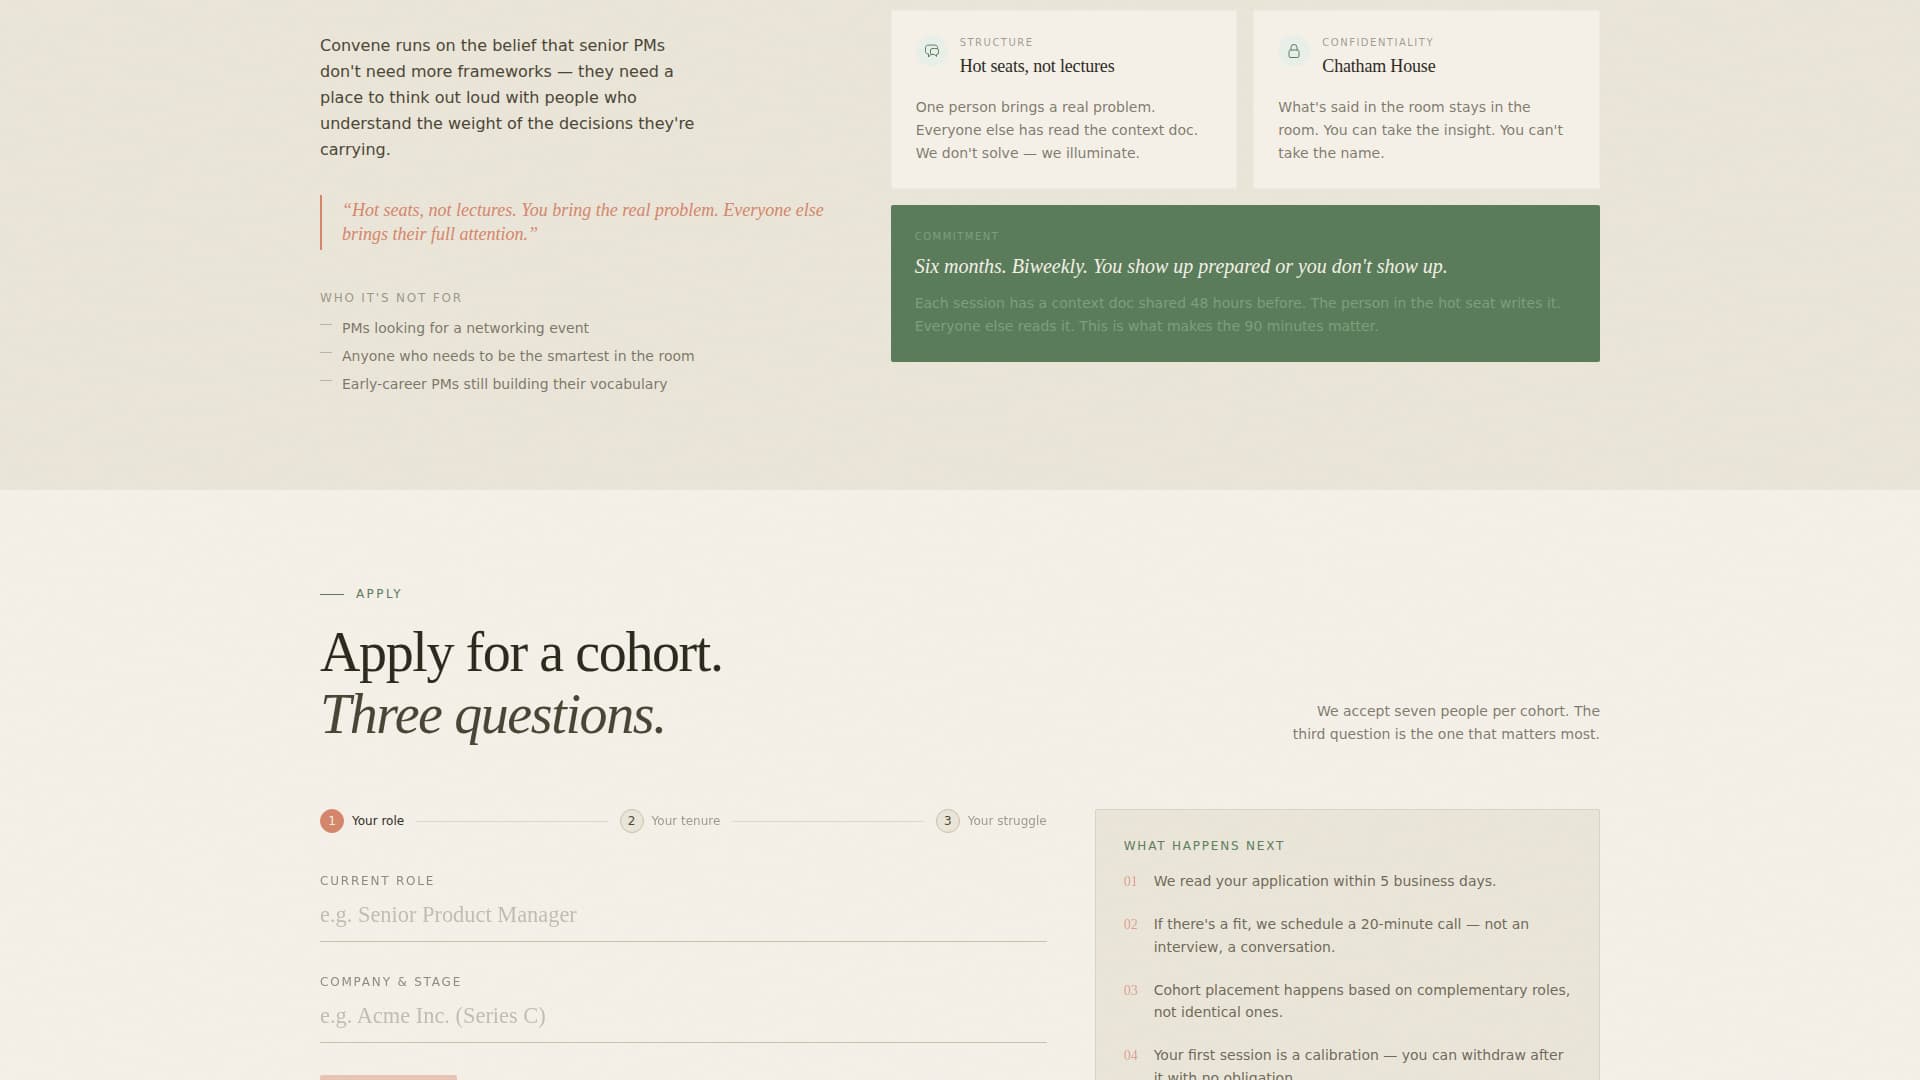
Task: Click the green Commitment banner
Action: pyautogui.click(x=1244, y=282)
